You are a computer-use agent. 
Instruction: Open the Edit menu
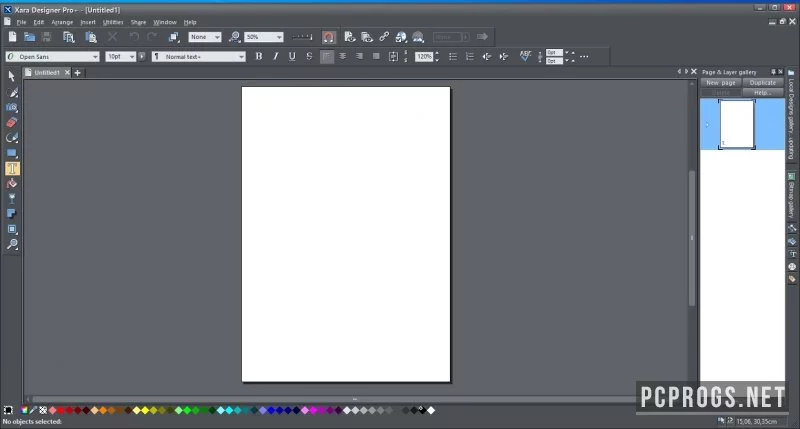[39, 22]
